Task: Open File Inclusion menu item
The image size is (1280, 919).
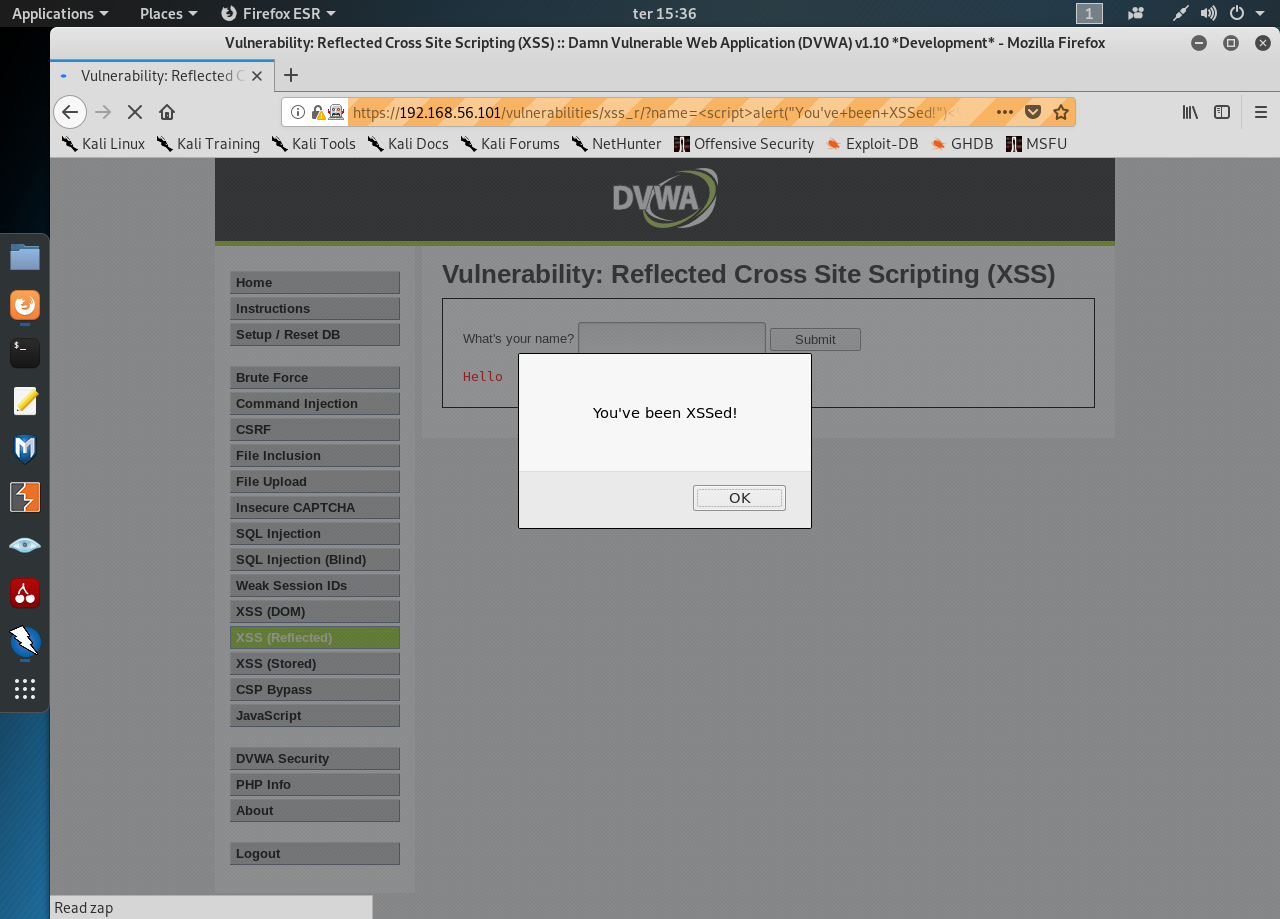Action: pyautogui.click(x=315, y=455)
